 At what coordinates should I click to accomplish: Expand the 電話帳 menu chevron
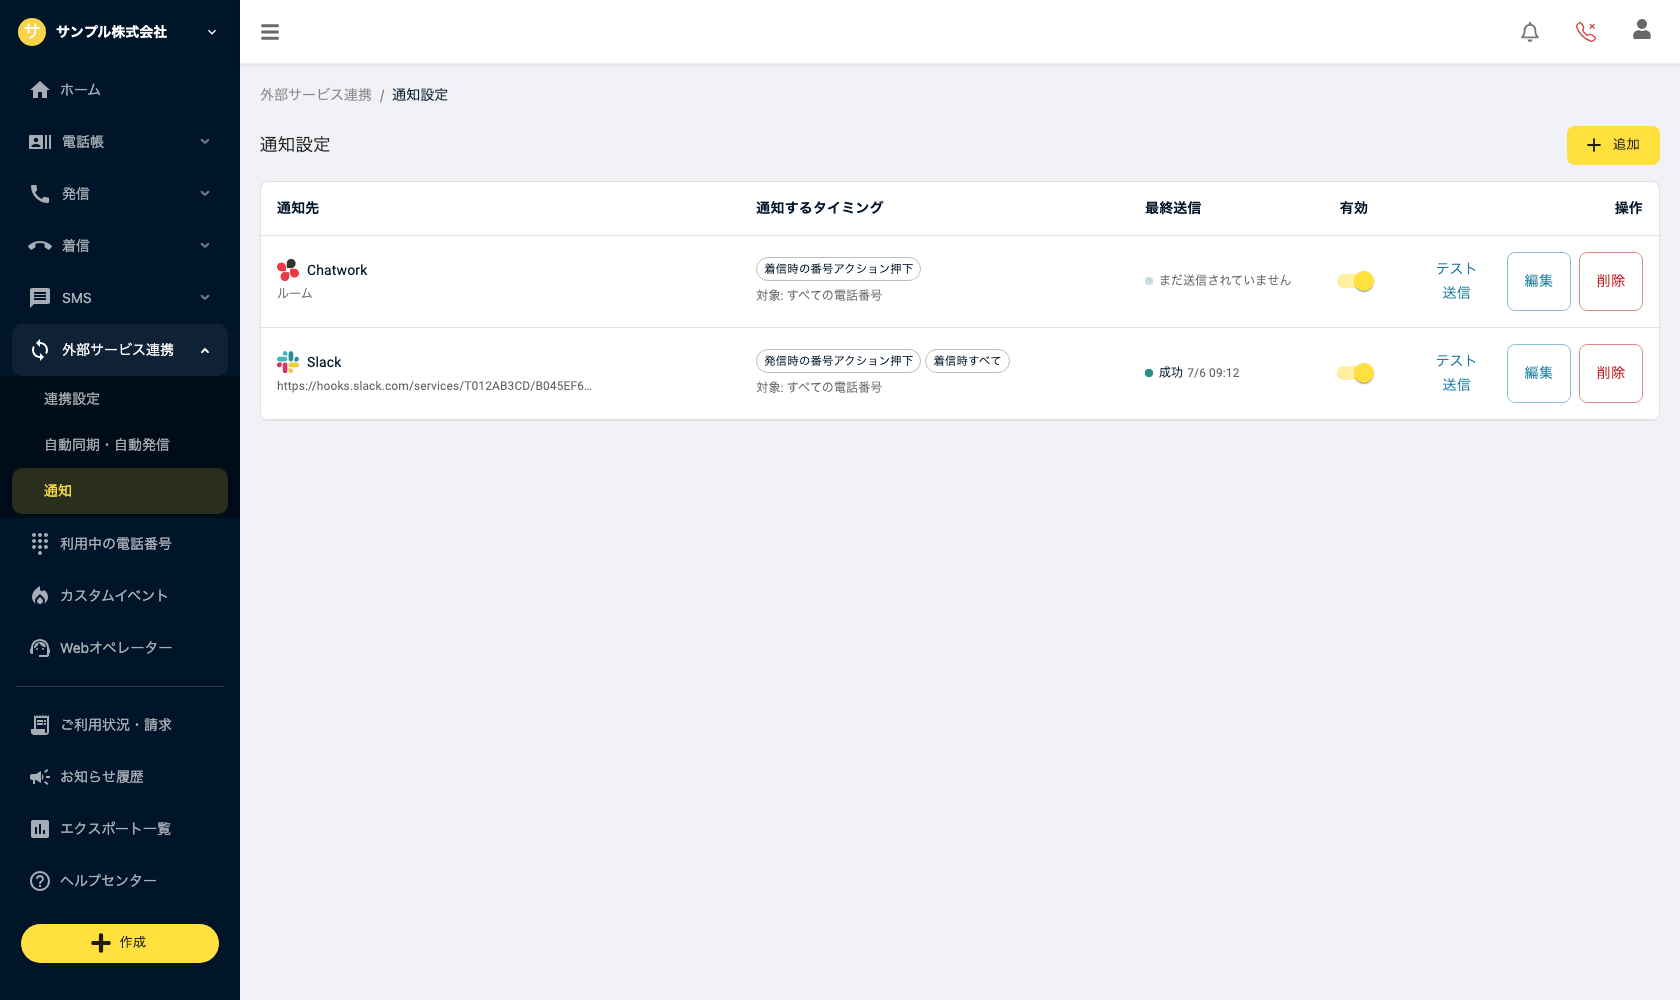(x=205, y=142)
